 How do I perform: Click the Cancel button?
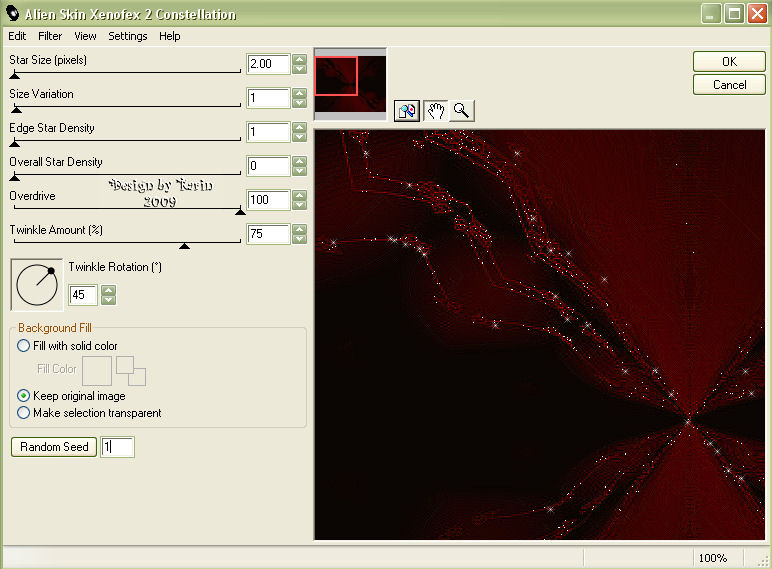[729, 85]
